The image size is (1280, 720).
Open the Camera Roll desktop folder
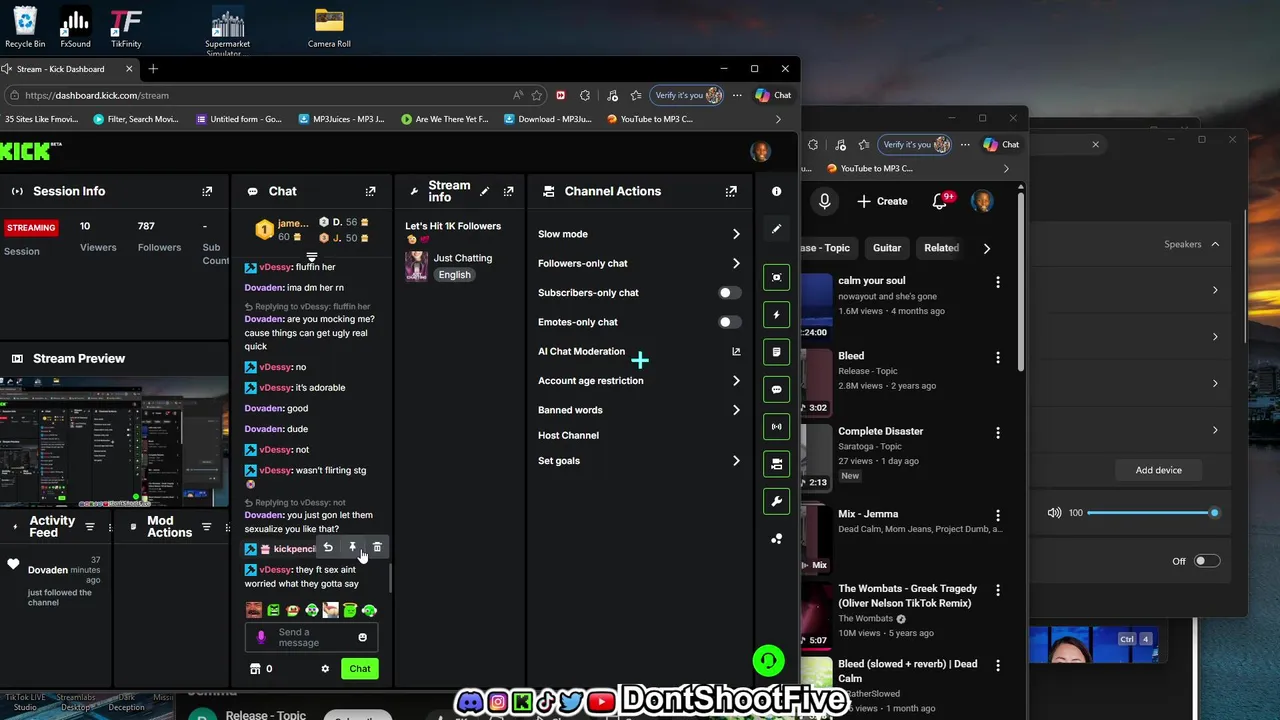click(x=329, y=27)
